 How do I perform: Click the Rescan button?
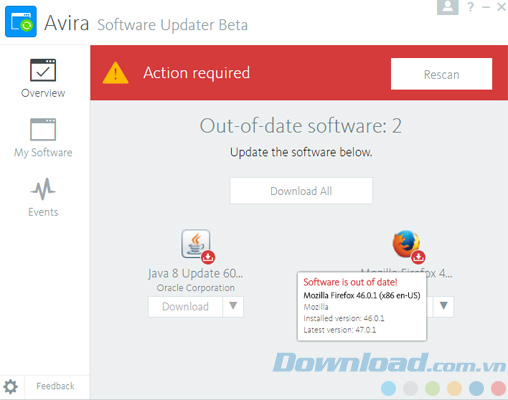click(441, 74)
